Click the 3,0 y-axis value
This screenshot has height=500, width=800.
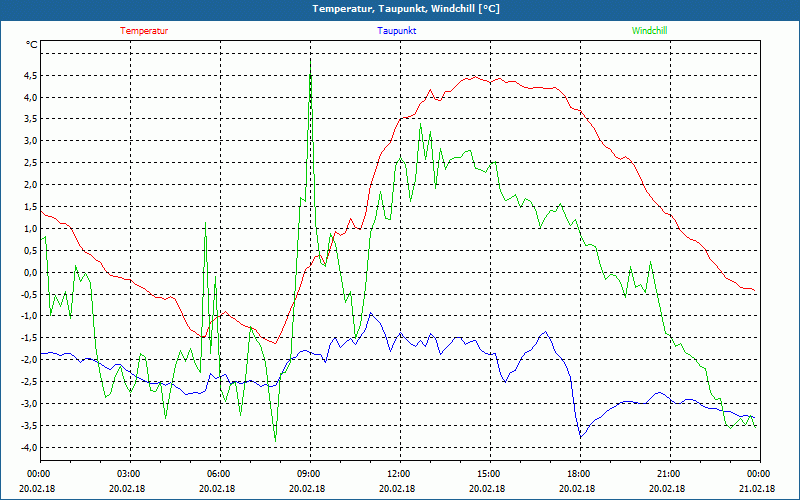click(x=30, y=141)
